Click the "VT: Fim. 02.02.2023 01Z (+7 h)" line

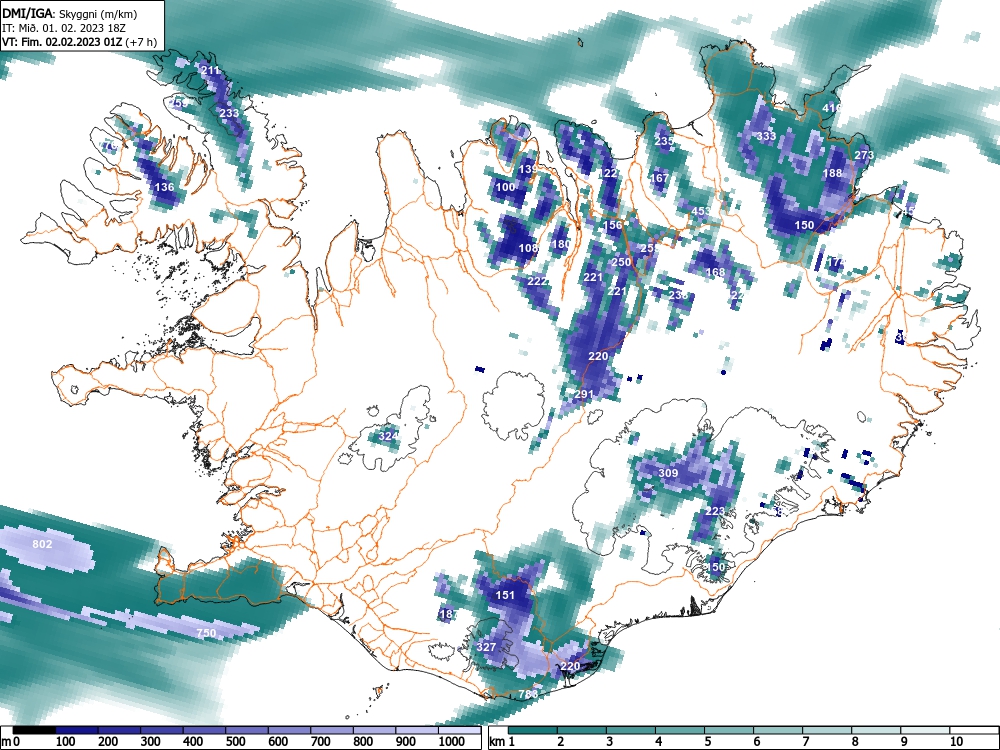tap(79, 42)
